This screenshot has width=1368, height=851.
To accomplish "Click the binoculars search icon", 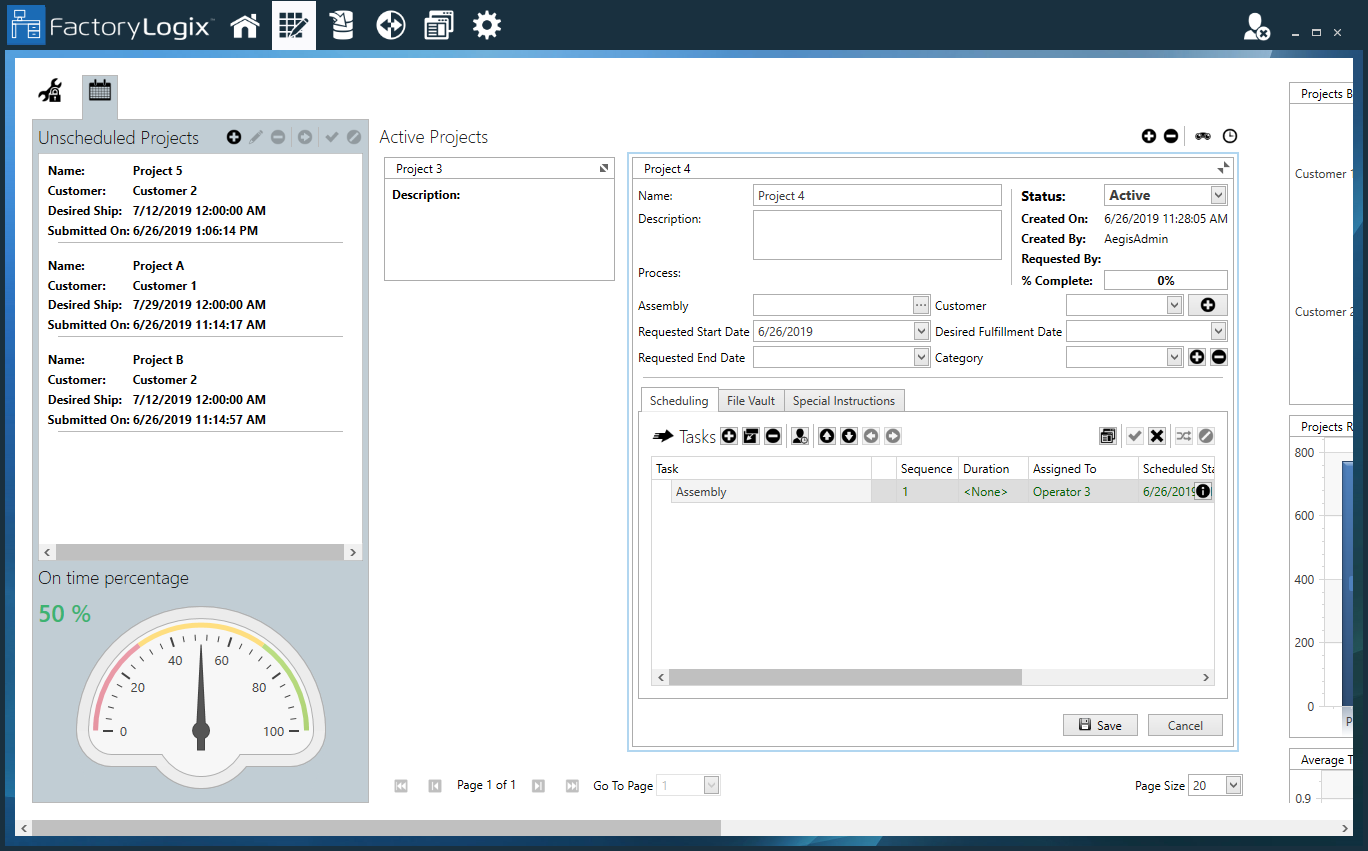I will (x=1202, y=136).
